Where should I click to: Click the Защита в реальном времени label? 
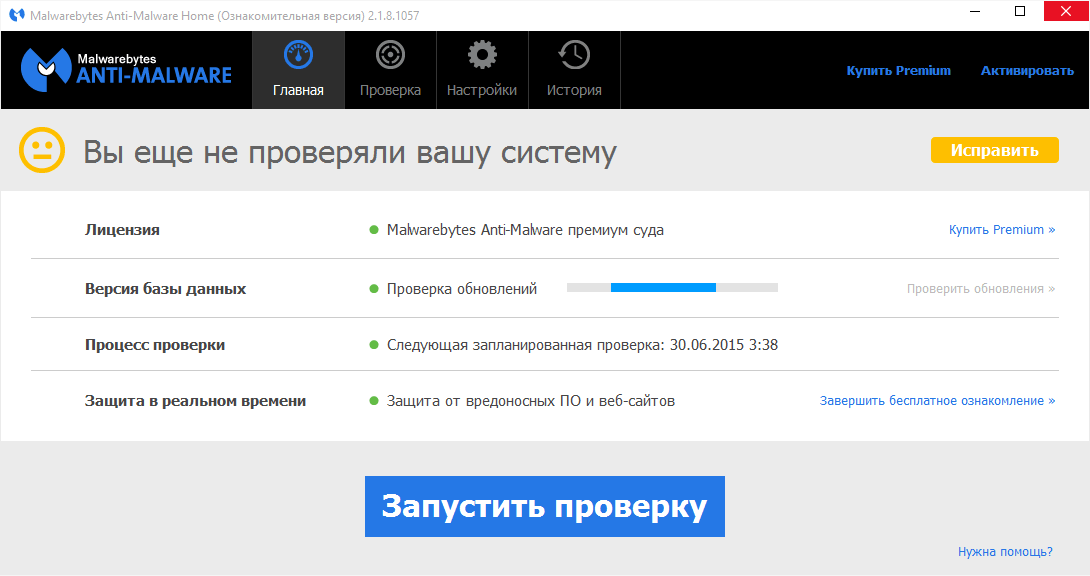[x=195, y=401]
